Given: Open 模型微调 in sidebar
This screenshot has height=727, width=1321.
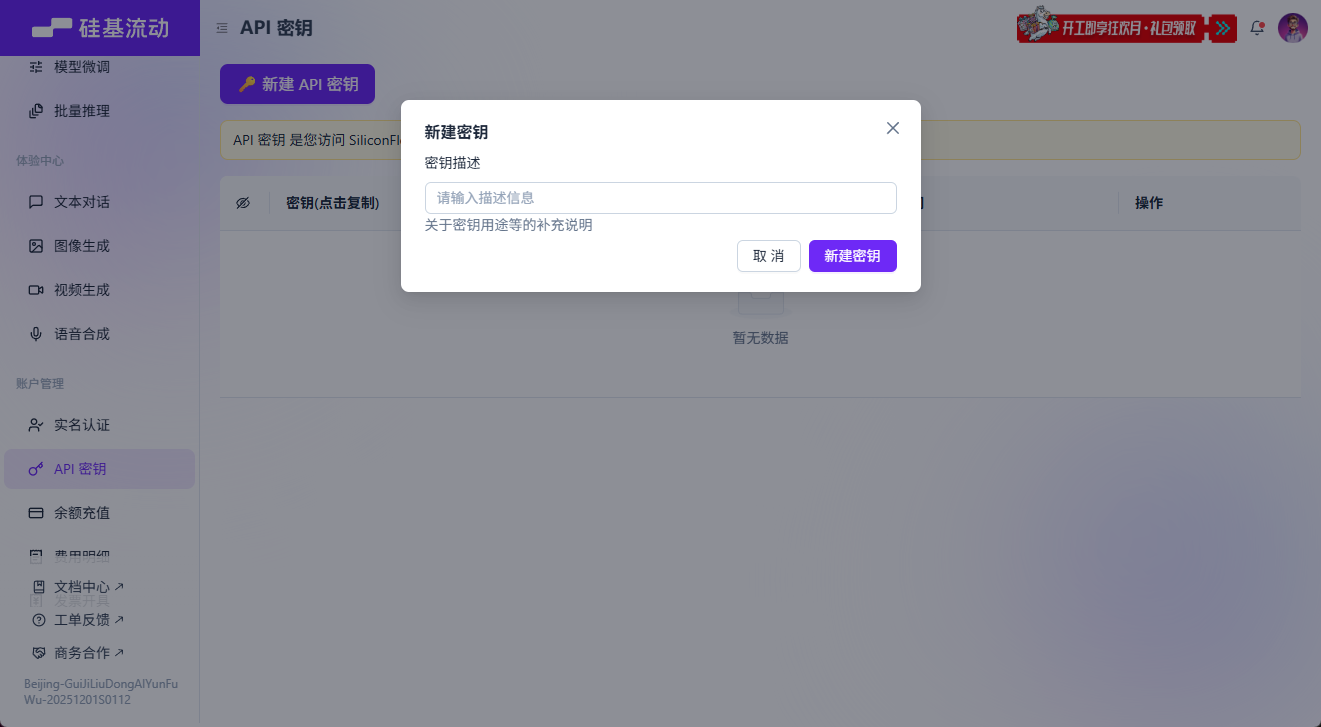Looking at the screenshot, I should [x=82, y=67].
